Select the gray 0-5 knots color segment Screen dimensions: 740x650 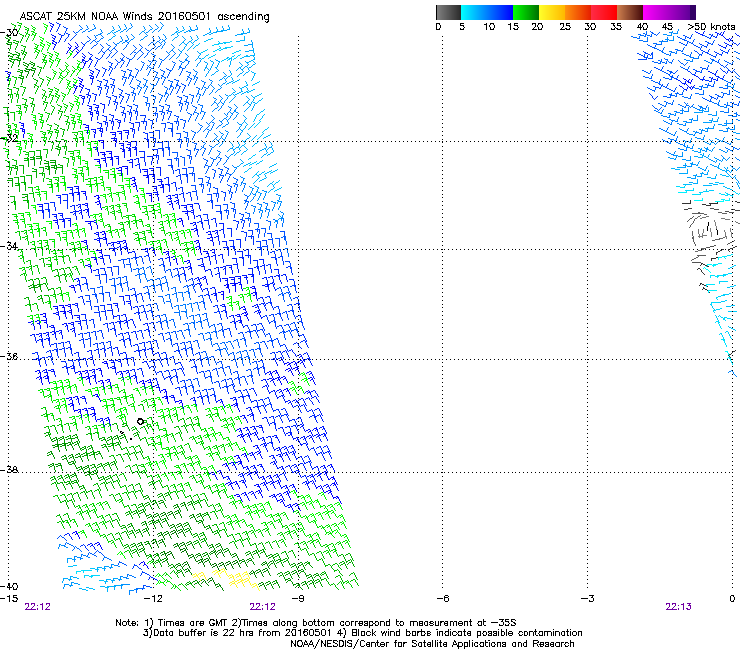pos(448,12)
